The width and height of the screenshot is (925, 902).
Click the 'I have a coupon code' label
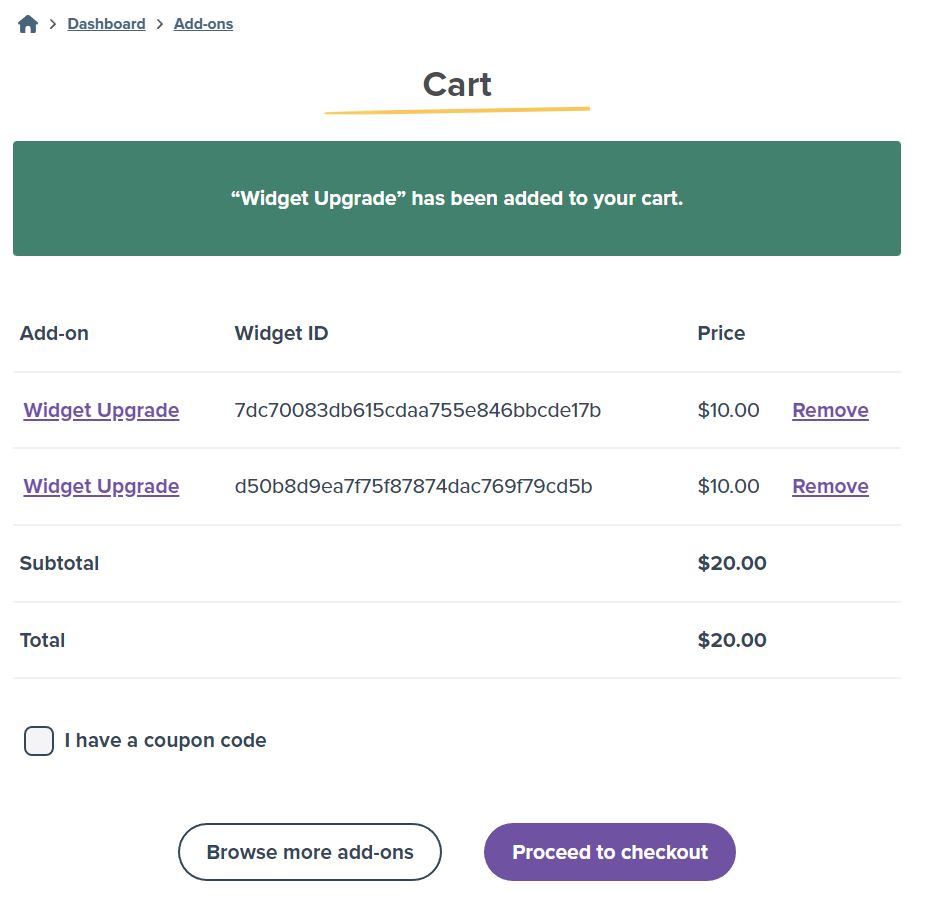coord(165,740)
